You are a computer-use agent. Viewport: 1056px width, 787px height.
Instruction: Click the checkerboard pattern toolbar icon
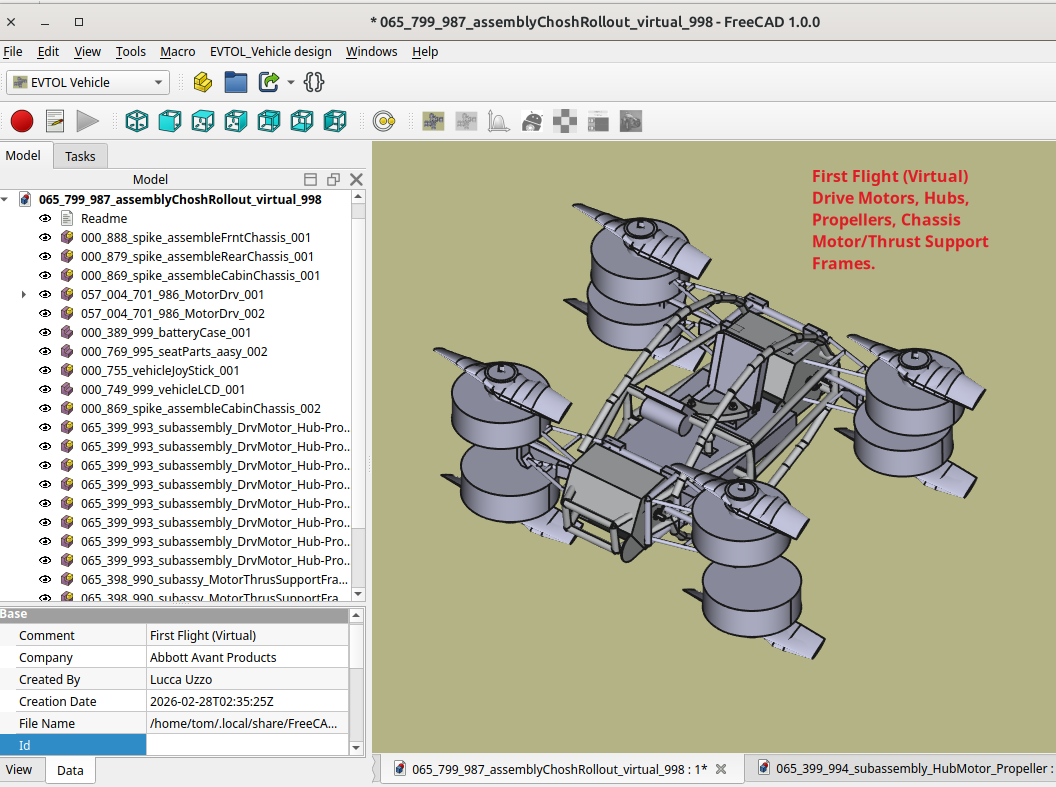coord(565,121)
